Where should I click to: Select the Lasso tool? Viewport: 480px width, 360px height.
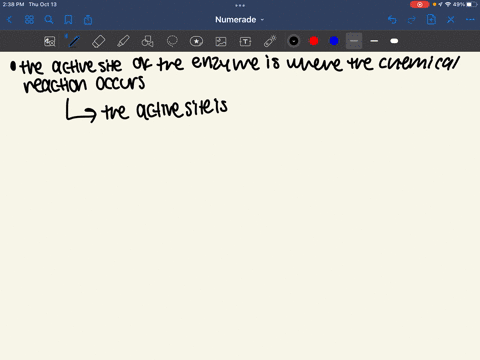(172, 41)
